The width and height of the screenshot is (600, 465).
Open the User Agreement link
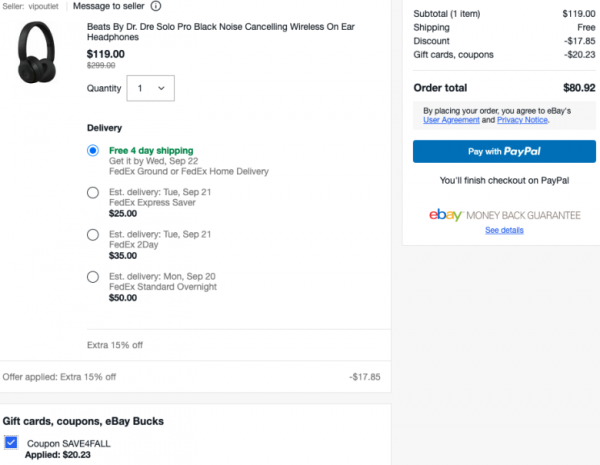(451, 120)
